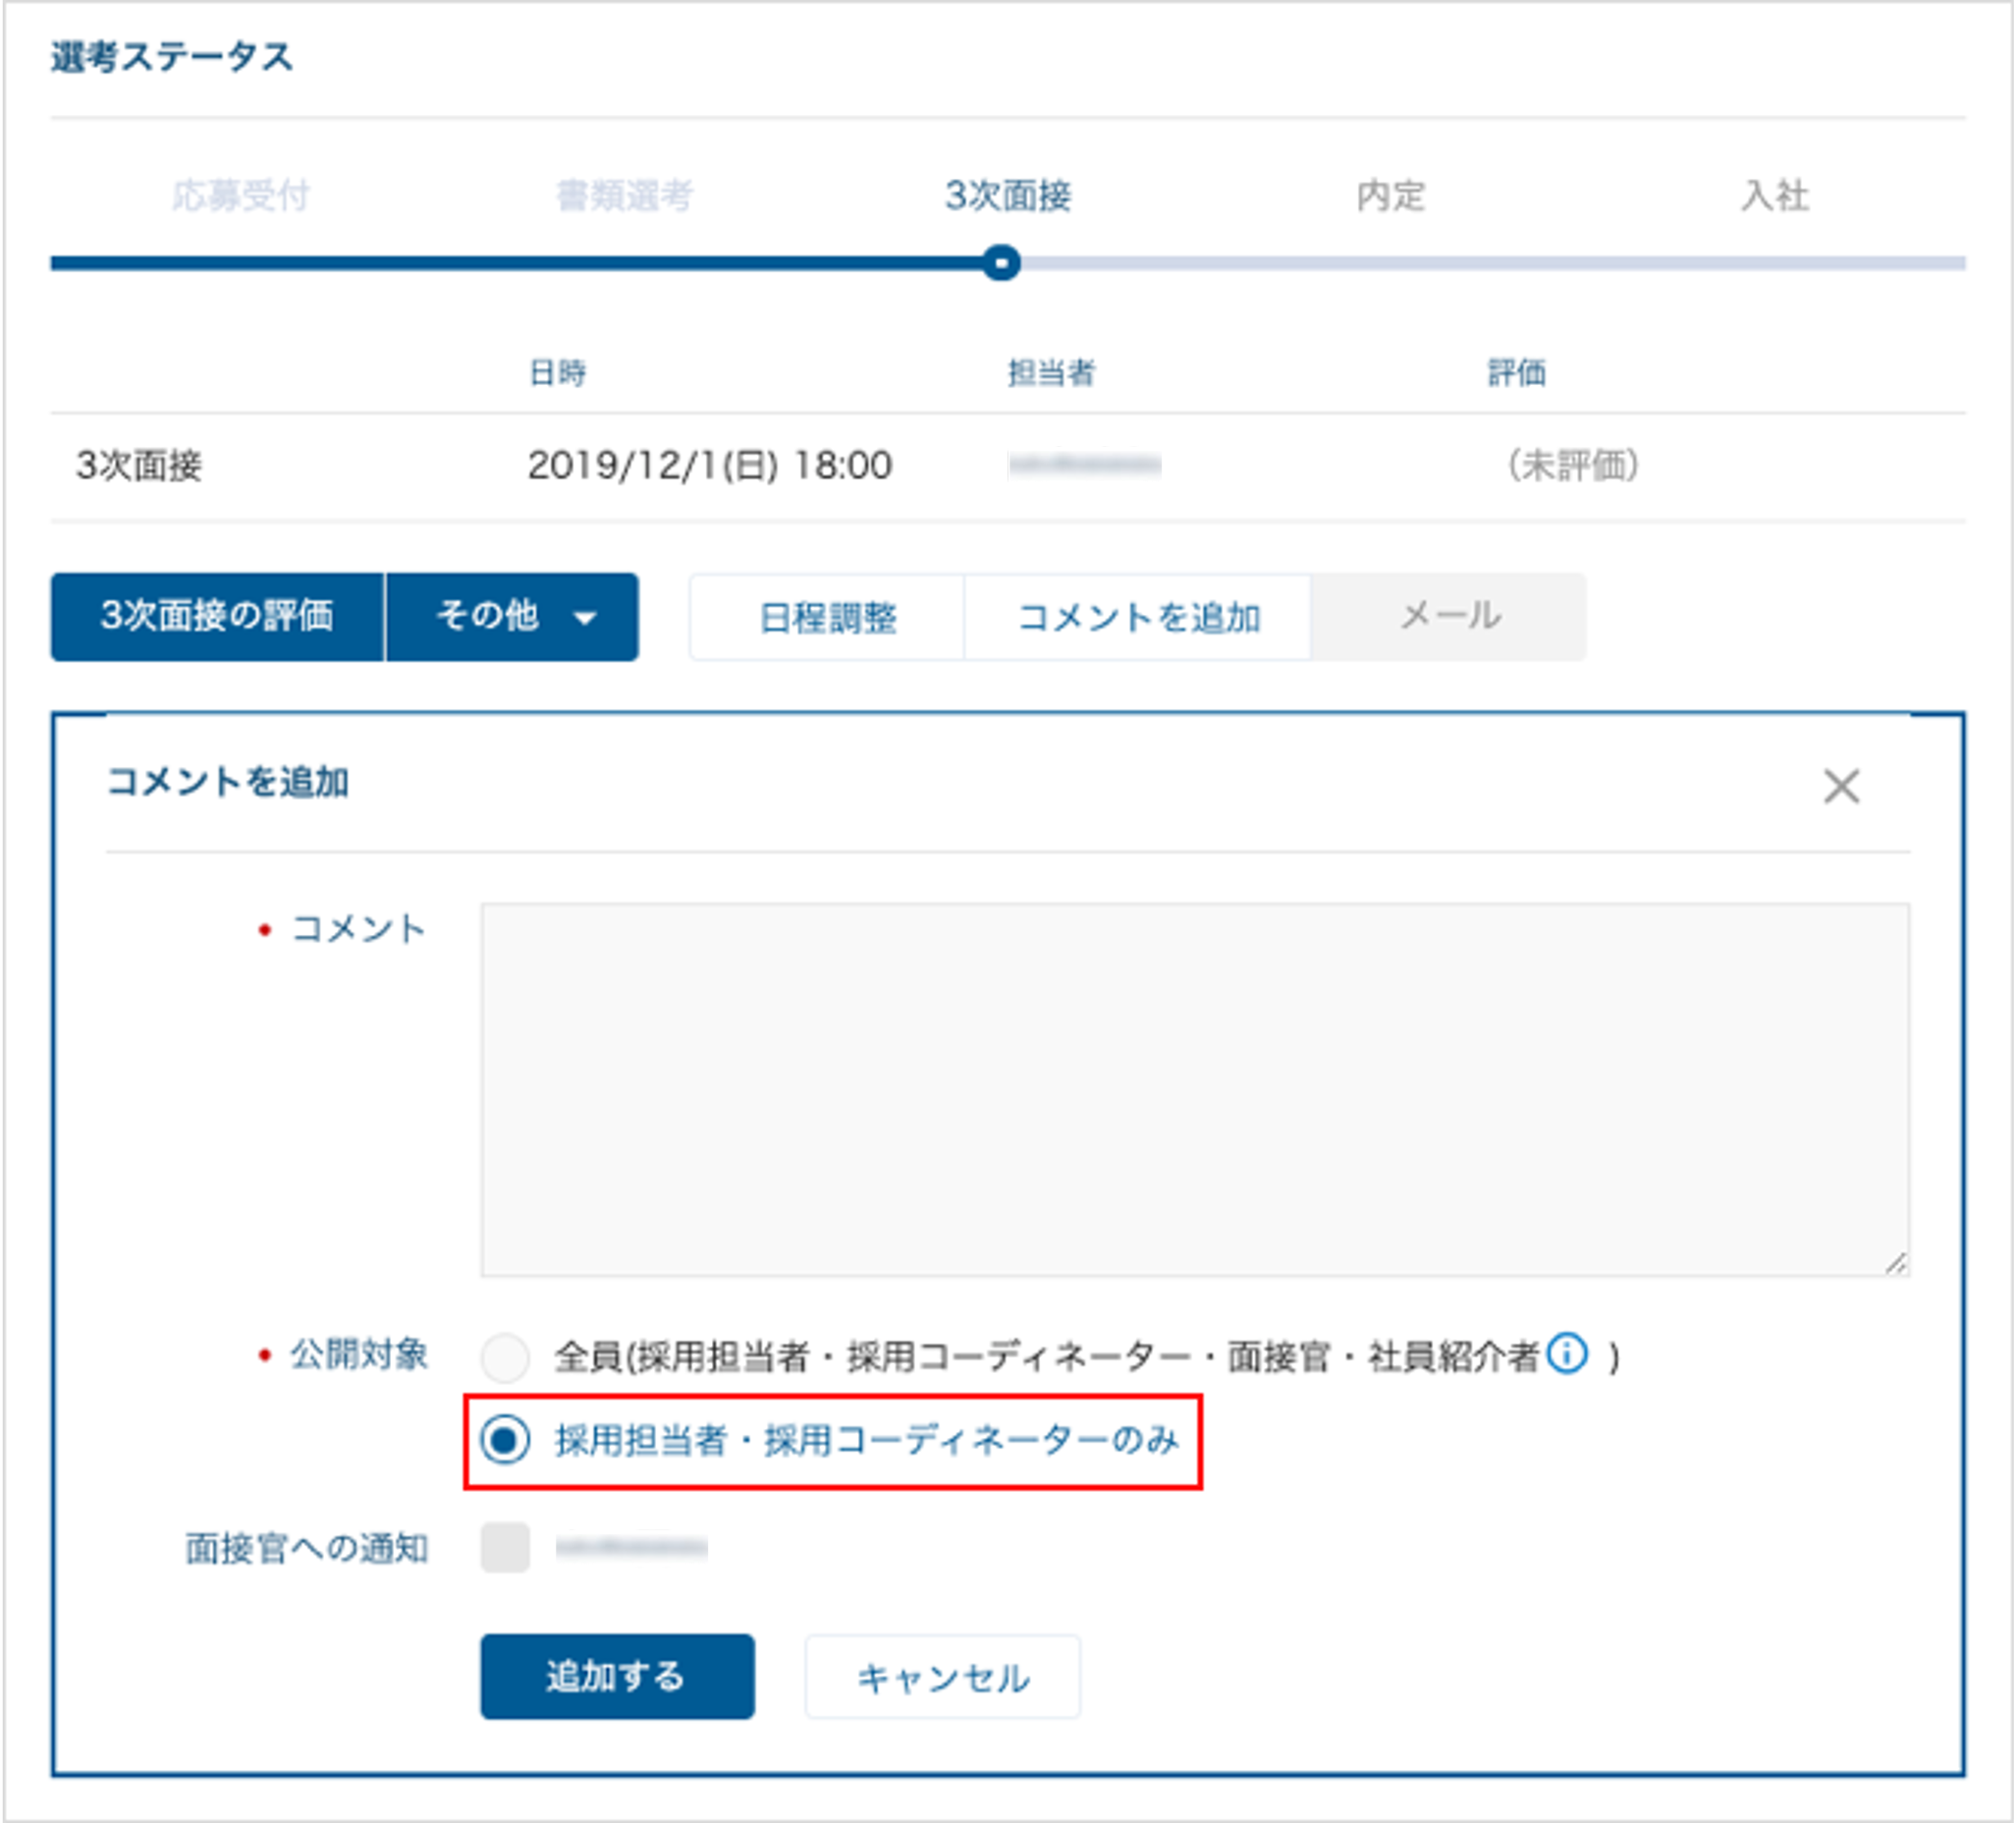
Task: Click the メール button
Action: [x=1448, y=617]
